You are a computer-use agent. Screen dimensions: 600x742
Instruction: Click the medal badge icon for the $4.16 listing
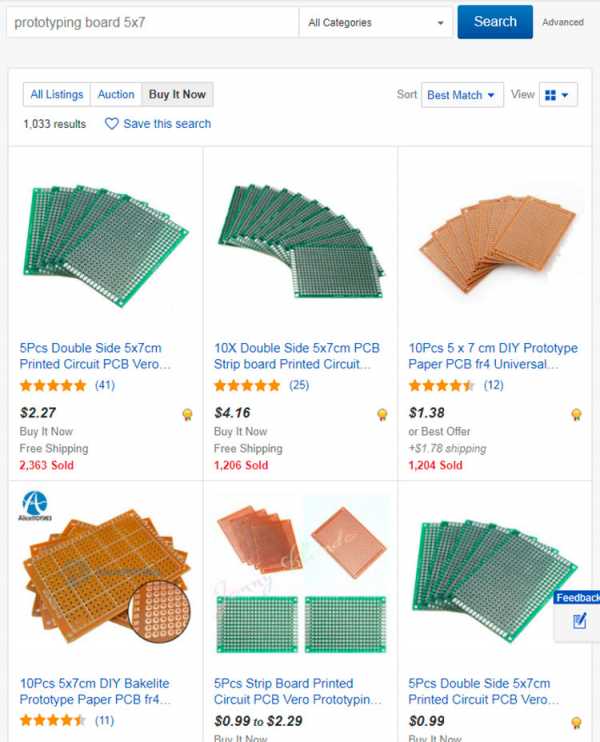(x=382, y=415)
